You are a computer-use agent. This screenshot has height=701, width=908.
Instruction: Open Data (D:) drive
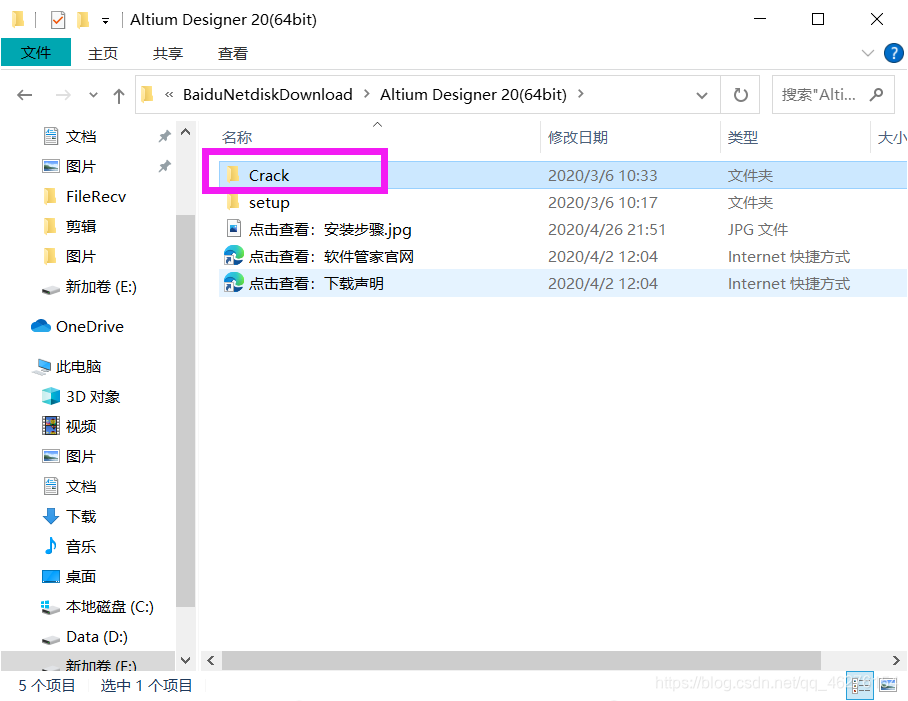(x=97, y=637)
